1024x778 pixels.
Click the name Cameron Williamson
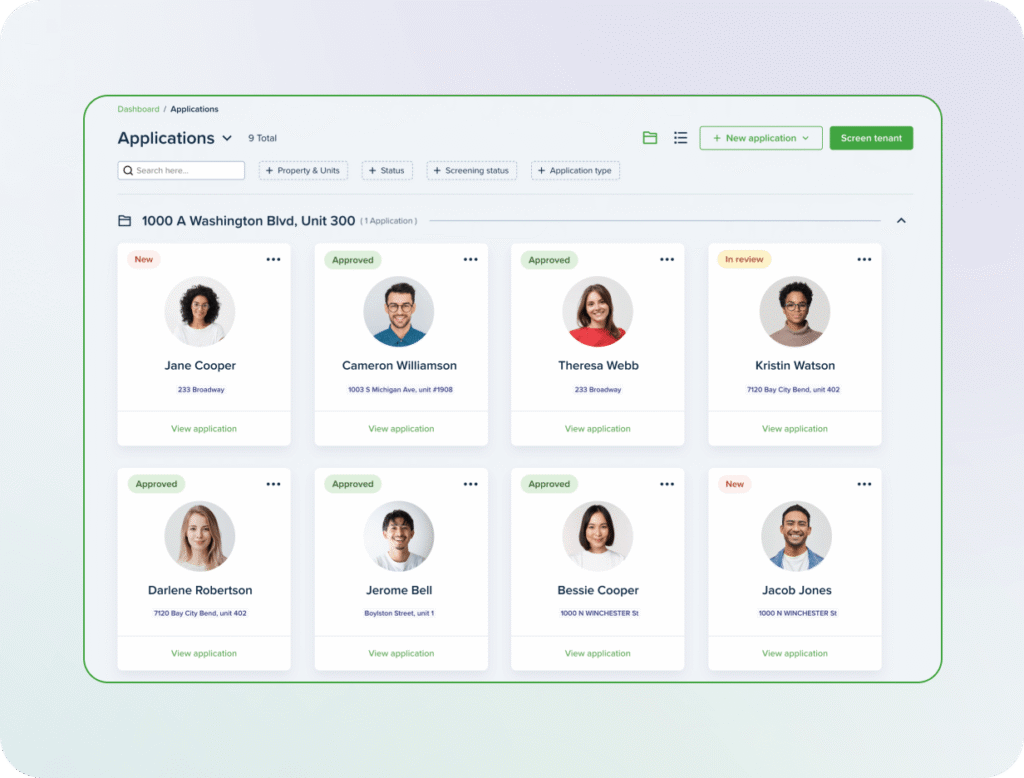399,366
